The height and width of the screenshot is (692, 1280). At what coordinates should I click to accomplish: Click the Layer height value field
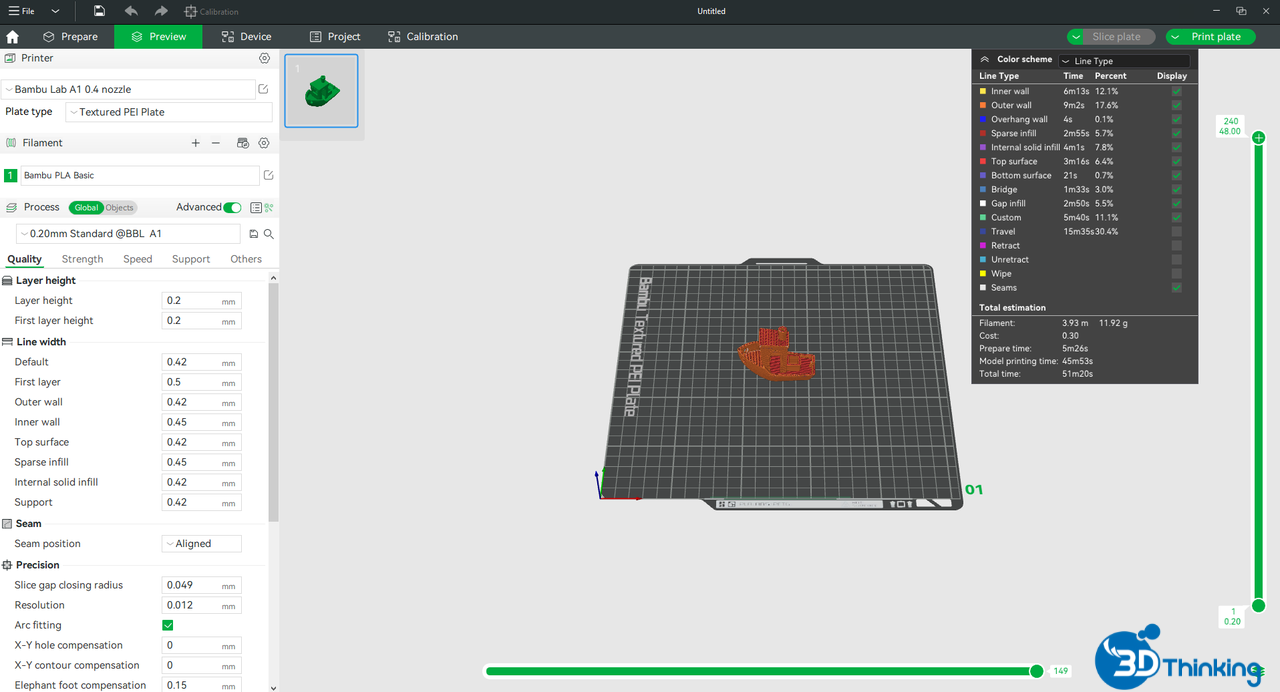coord(201,301)
